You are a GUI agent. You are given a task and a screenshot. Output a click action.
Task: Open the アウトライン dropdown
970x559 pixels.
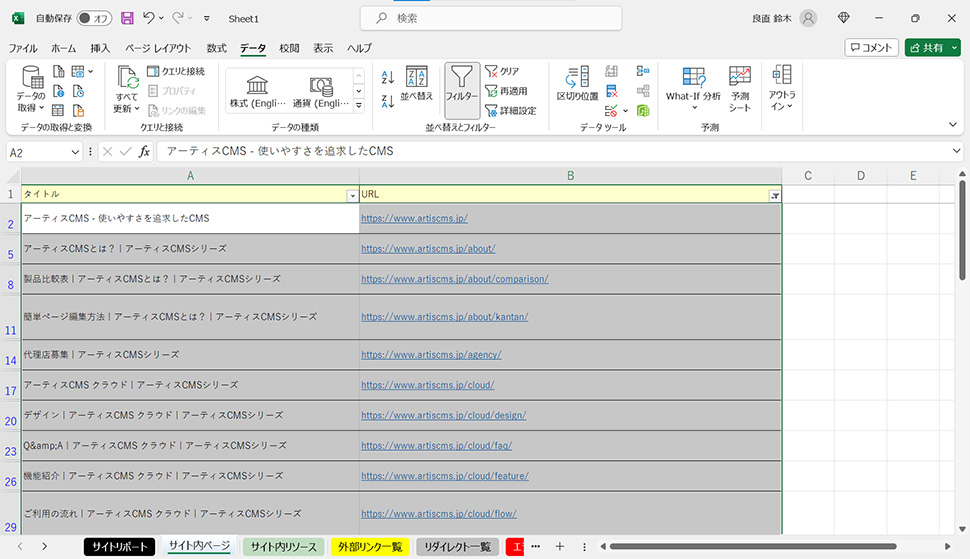[x=782, y=88]
